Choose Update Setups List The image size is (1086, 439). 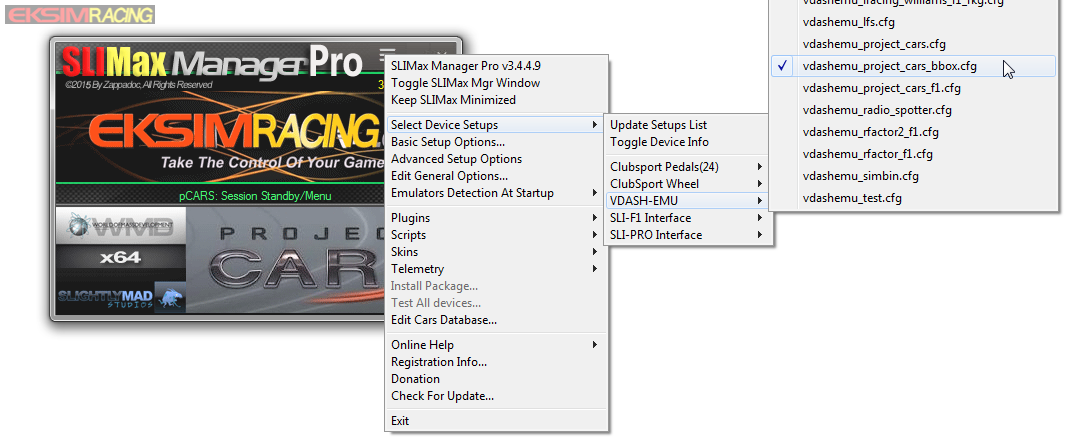pos(687,125)
